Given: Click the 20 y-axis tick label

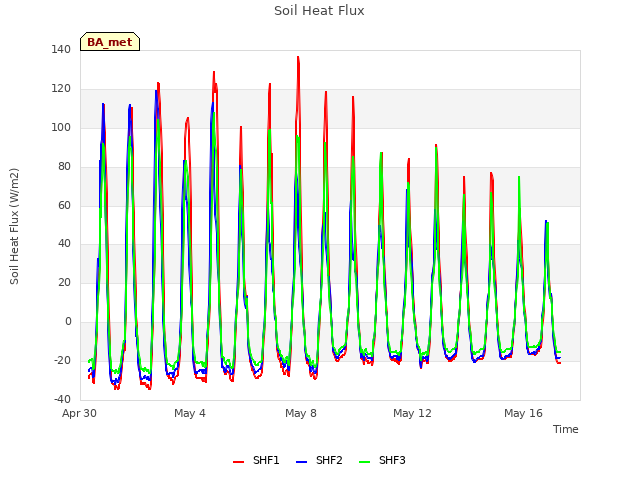Looking at the screenshot, I should 64,282.
